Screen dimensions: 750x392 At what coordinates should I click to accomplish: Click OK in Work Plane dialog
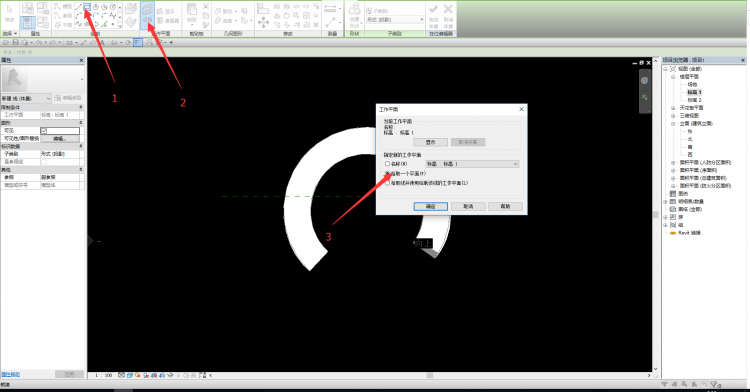(x=430, y=207)
